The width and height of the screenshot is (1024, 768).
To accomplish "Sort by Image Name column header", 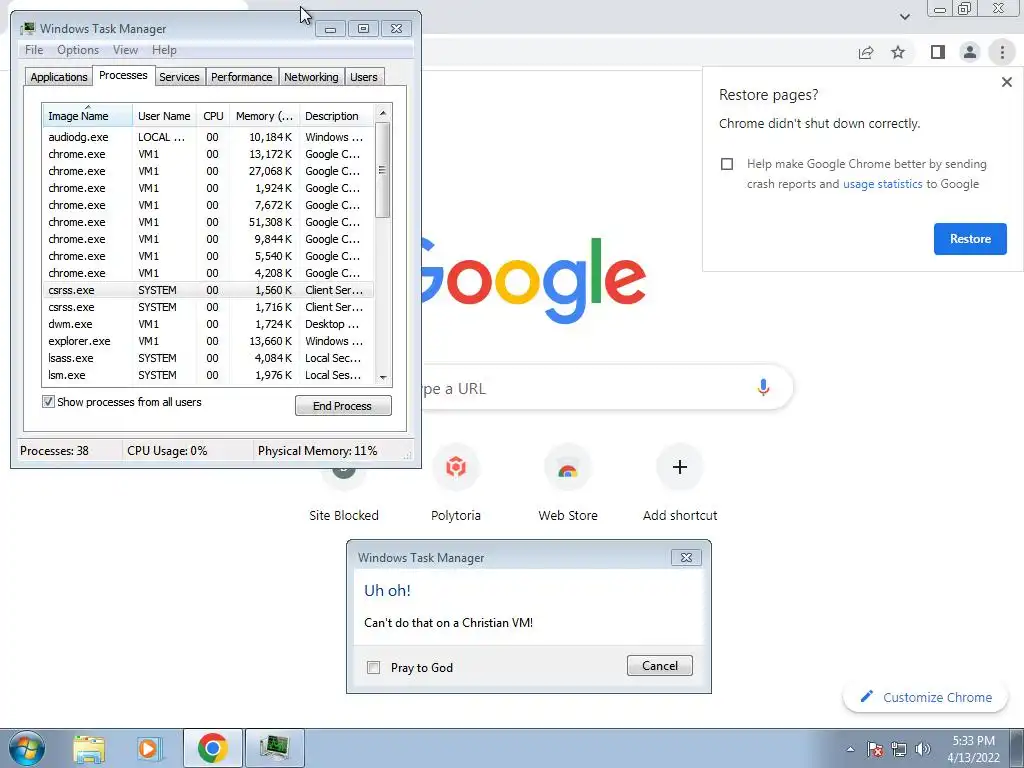I will [x=87, y=116].
